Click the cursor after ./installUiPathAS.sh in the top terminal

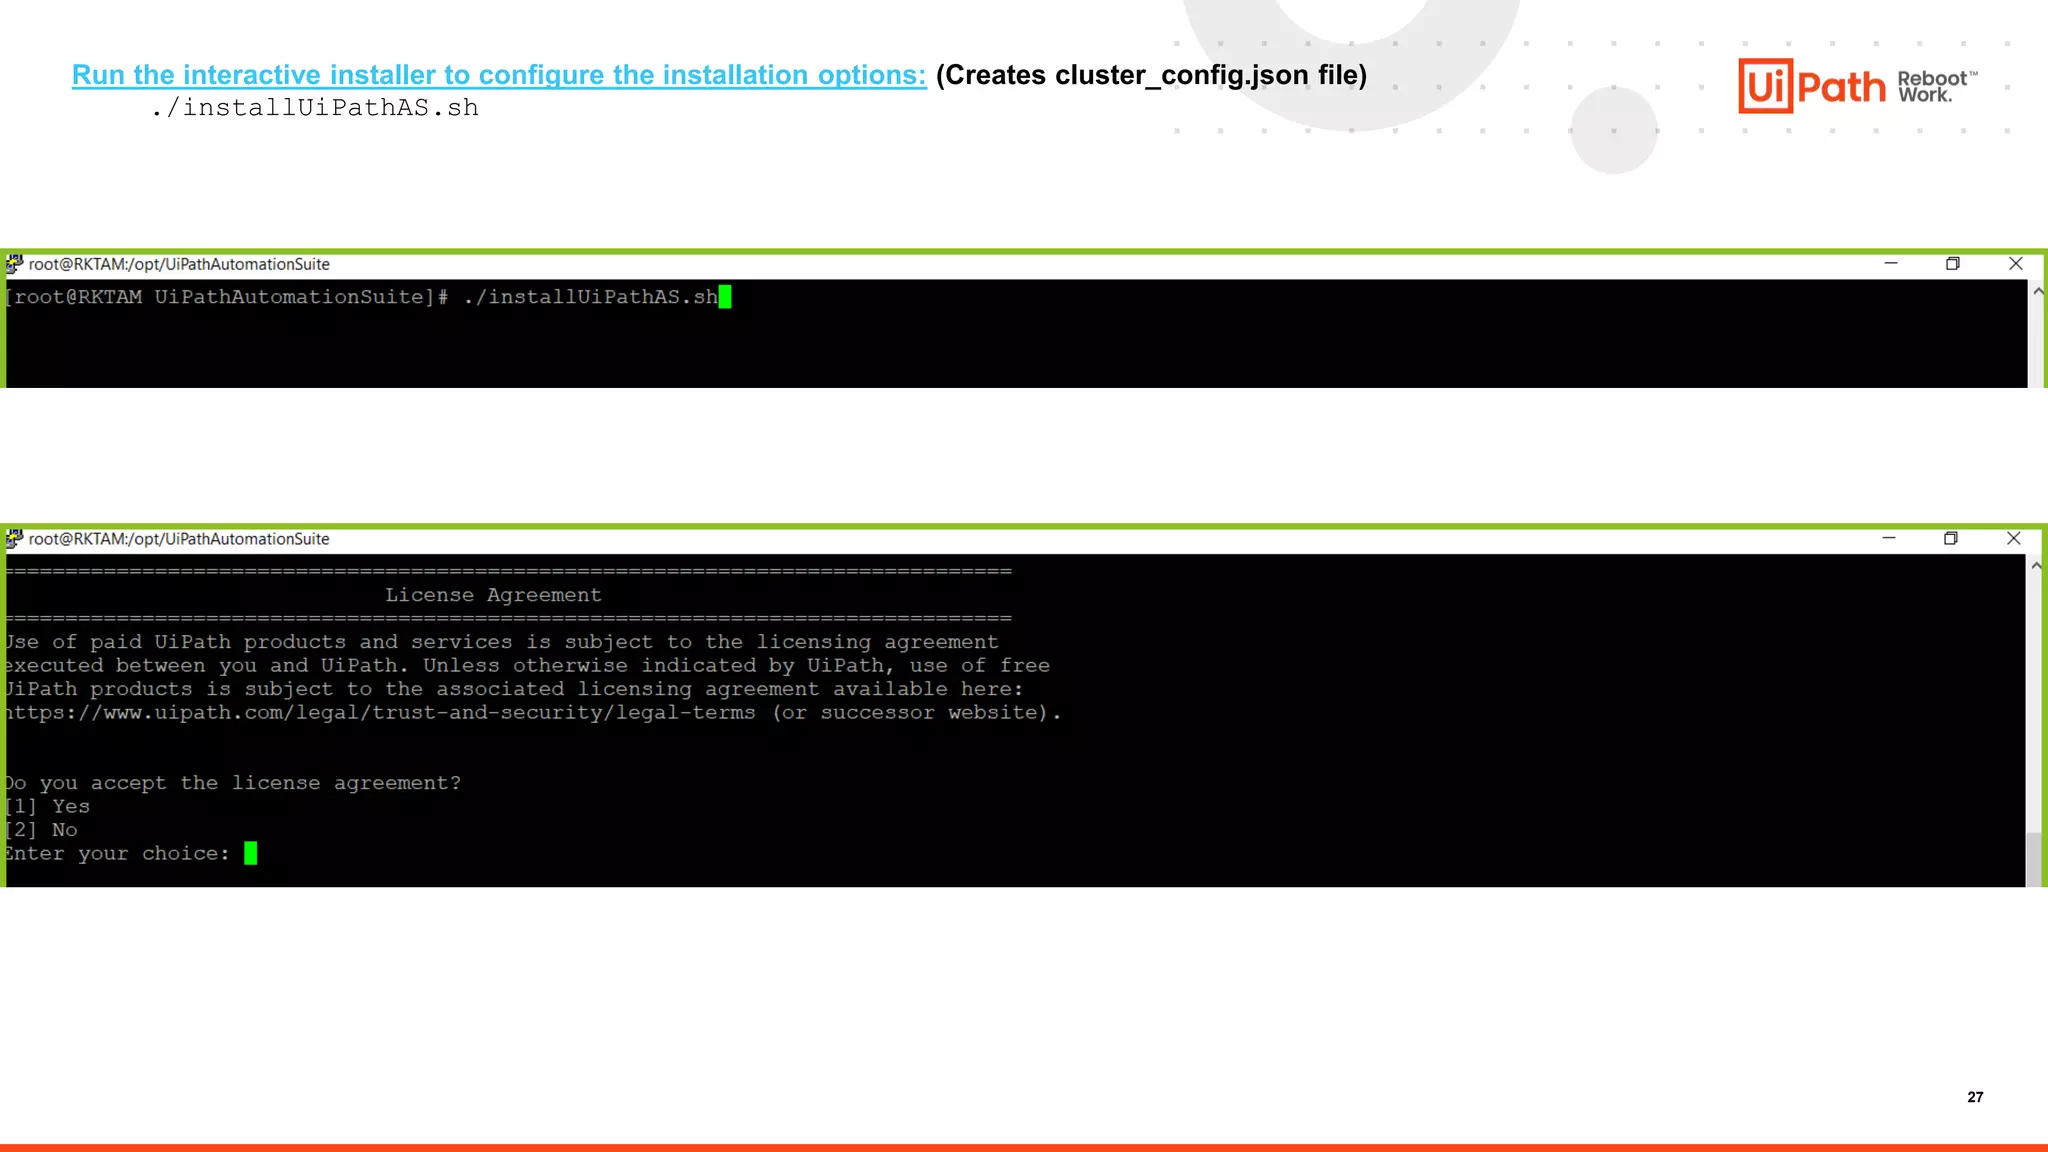[x=725, y=297]
